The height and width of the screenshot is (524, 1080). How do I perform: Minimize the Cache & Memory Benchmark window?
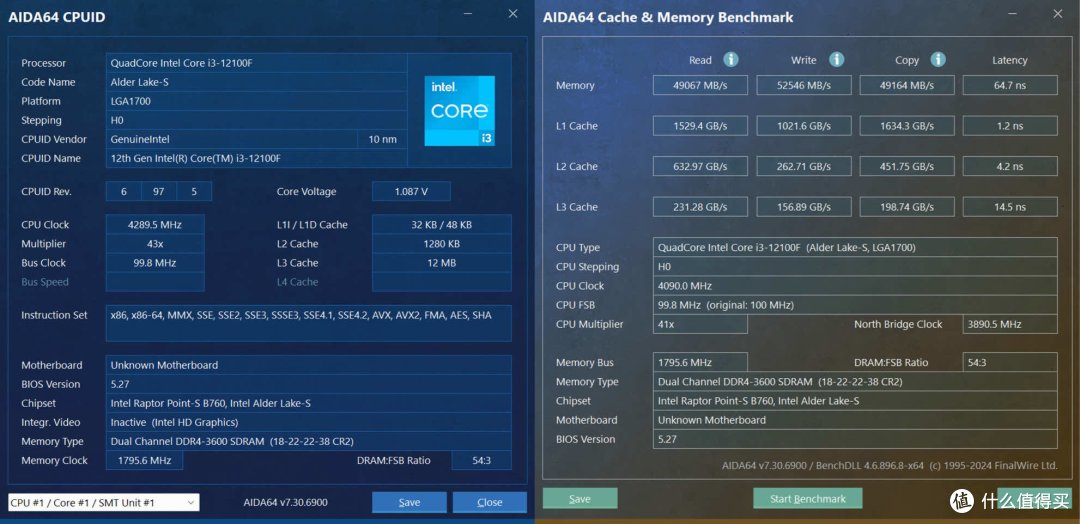coord(1012,14)
